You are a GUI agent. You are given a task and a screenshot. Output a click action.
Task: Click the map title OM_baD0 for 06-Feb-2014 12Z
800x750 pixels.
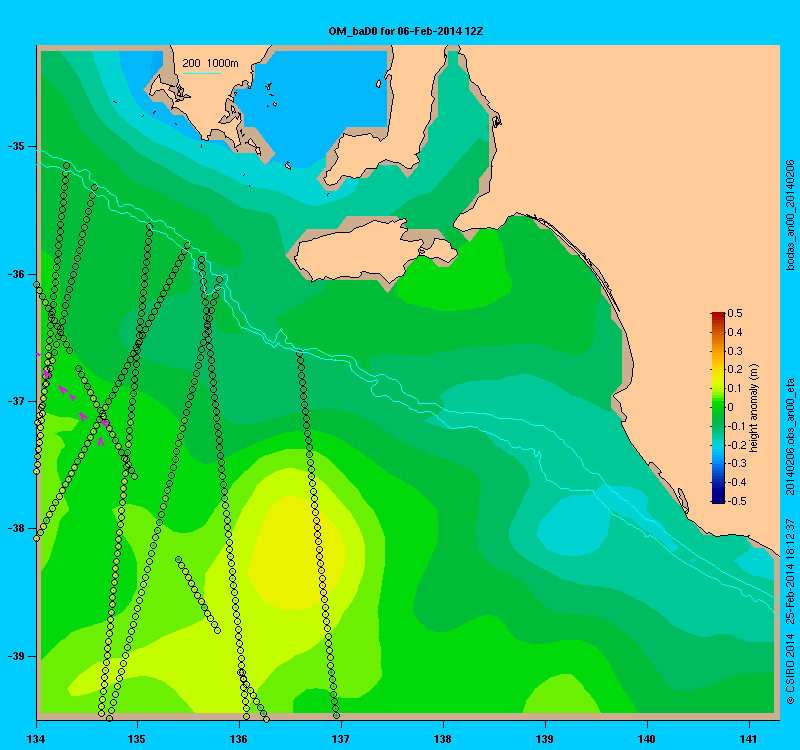pos(406,32)
